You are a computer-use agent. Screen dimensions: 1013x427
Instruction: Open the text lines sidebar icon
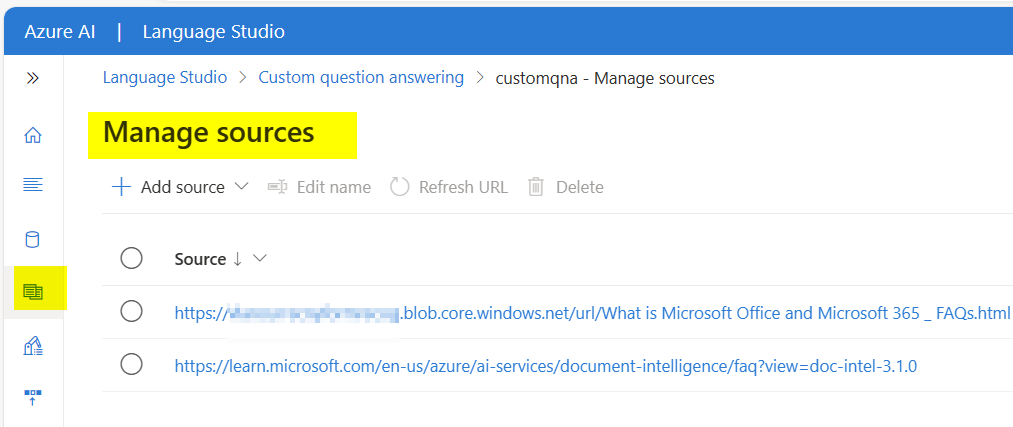33,184
